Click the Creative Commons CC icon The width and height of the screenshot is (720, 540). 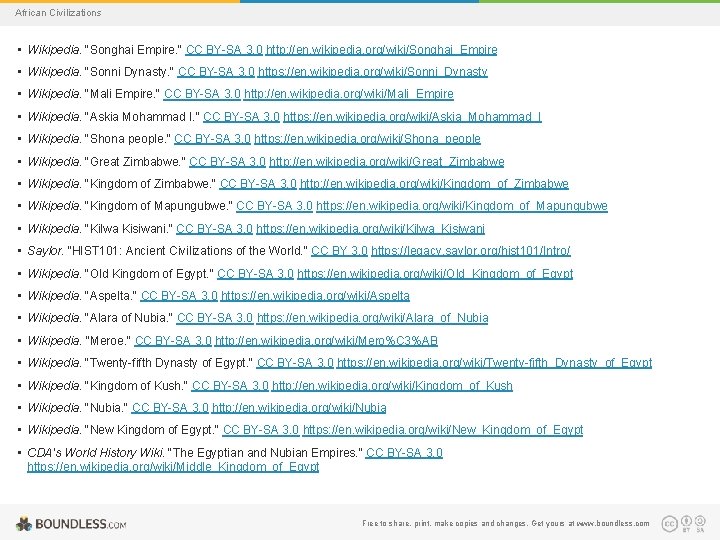pos(669,523)
